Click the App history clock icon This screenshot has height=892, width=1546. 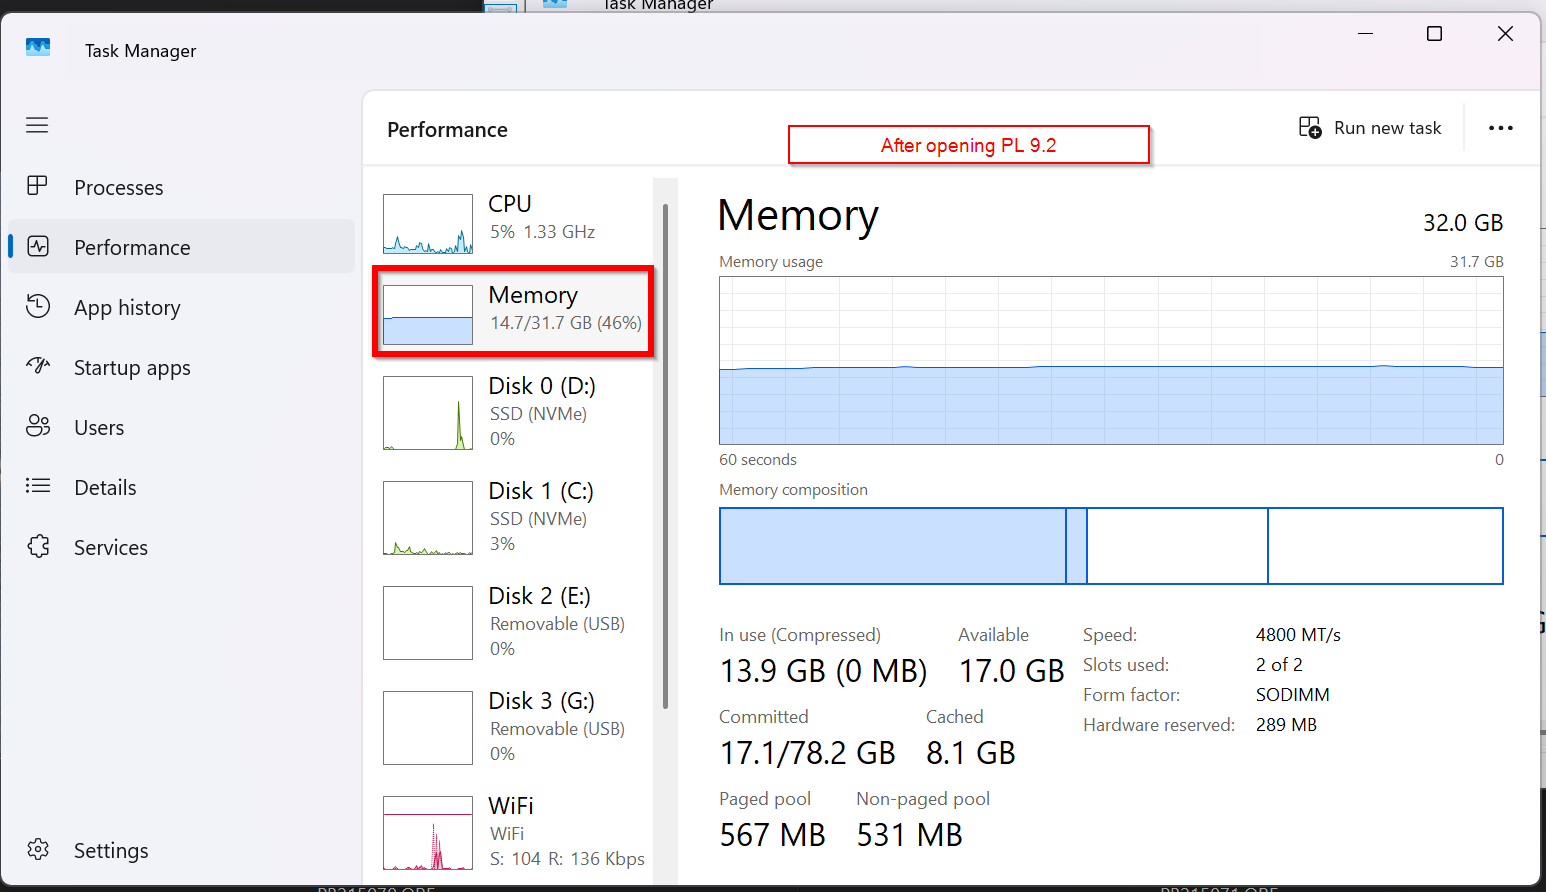[38, 306]
